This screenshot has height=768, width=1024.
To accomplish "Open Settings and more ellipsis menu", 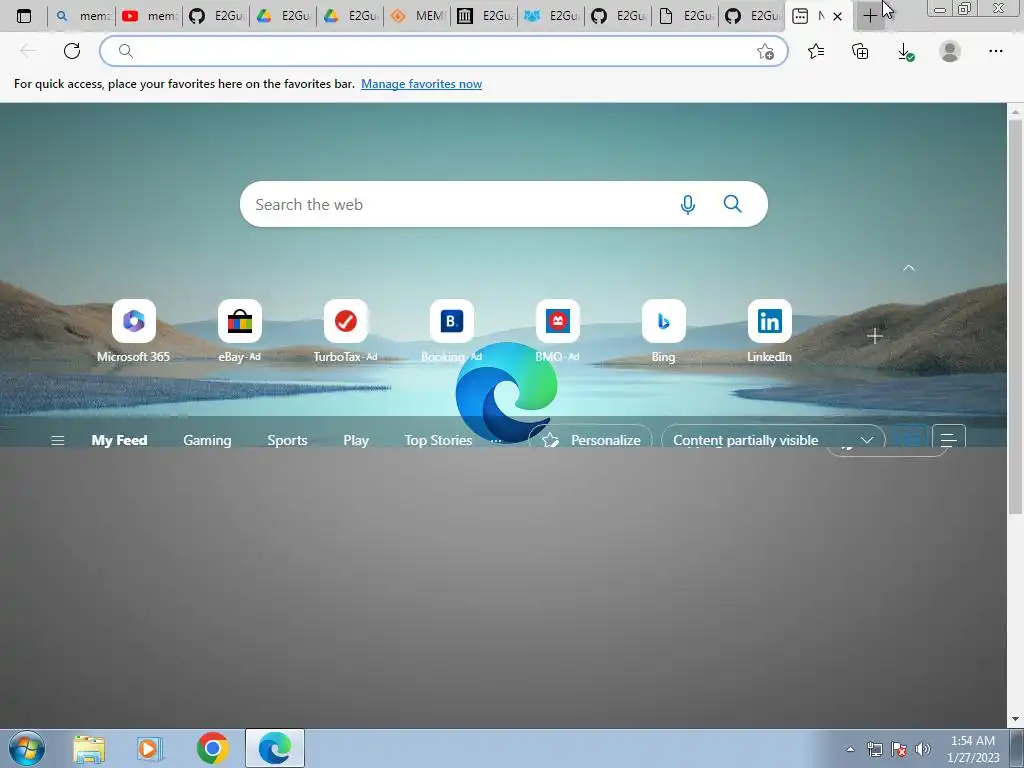I will click(x=995, y=51).
